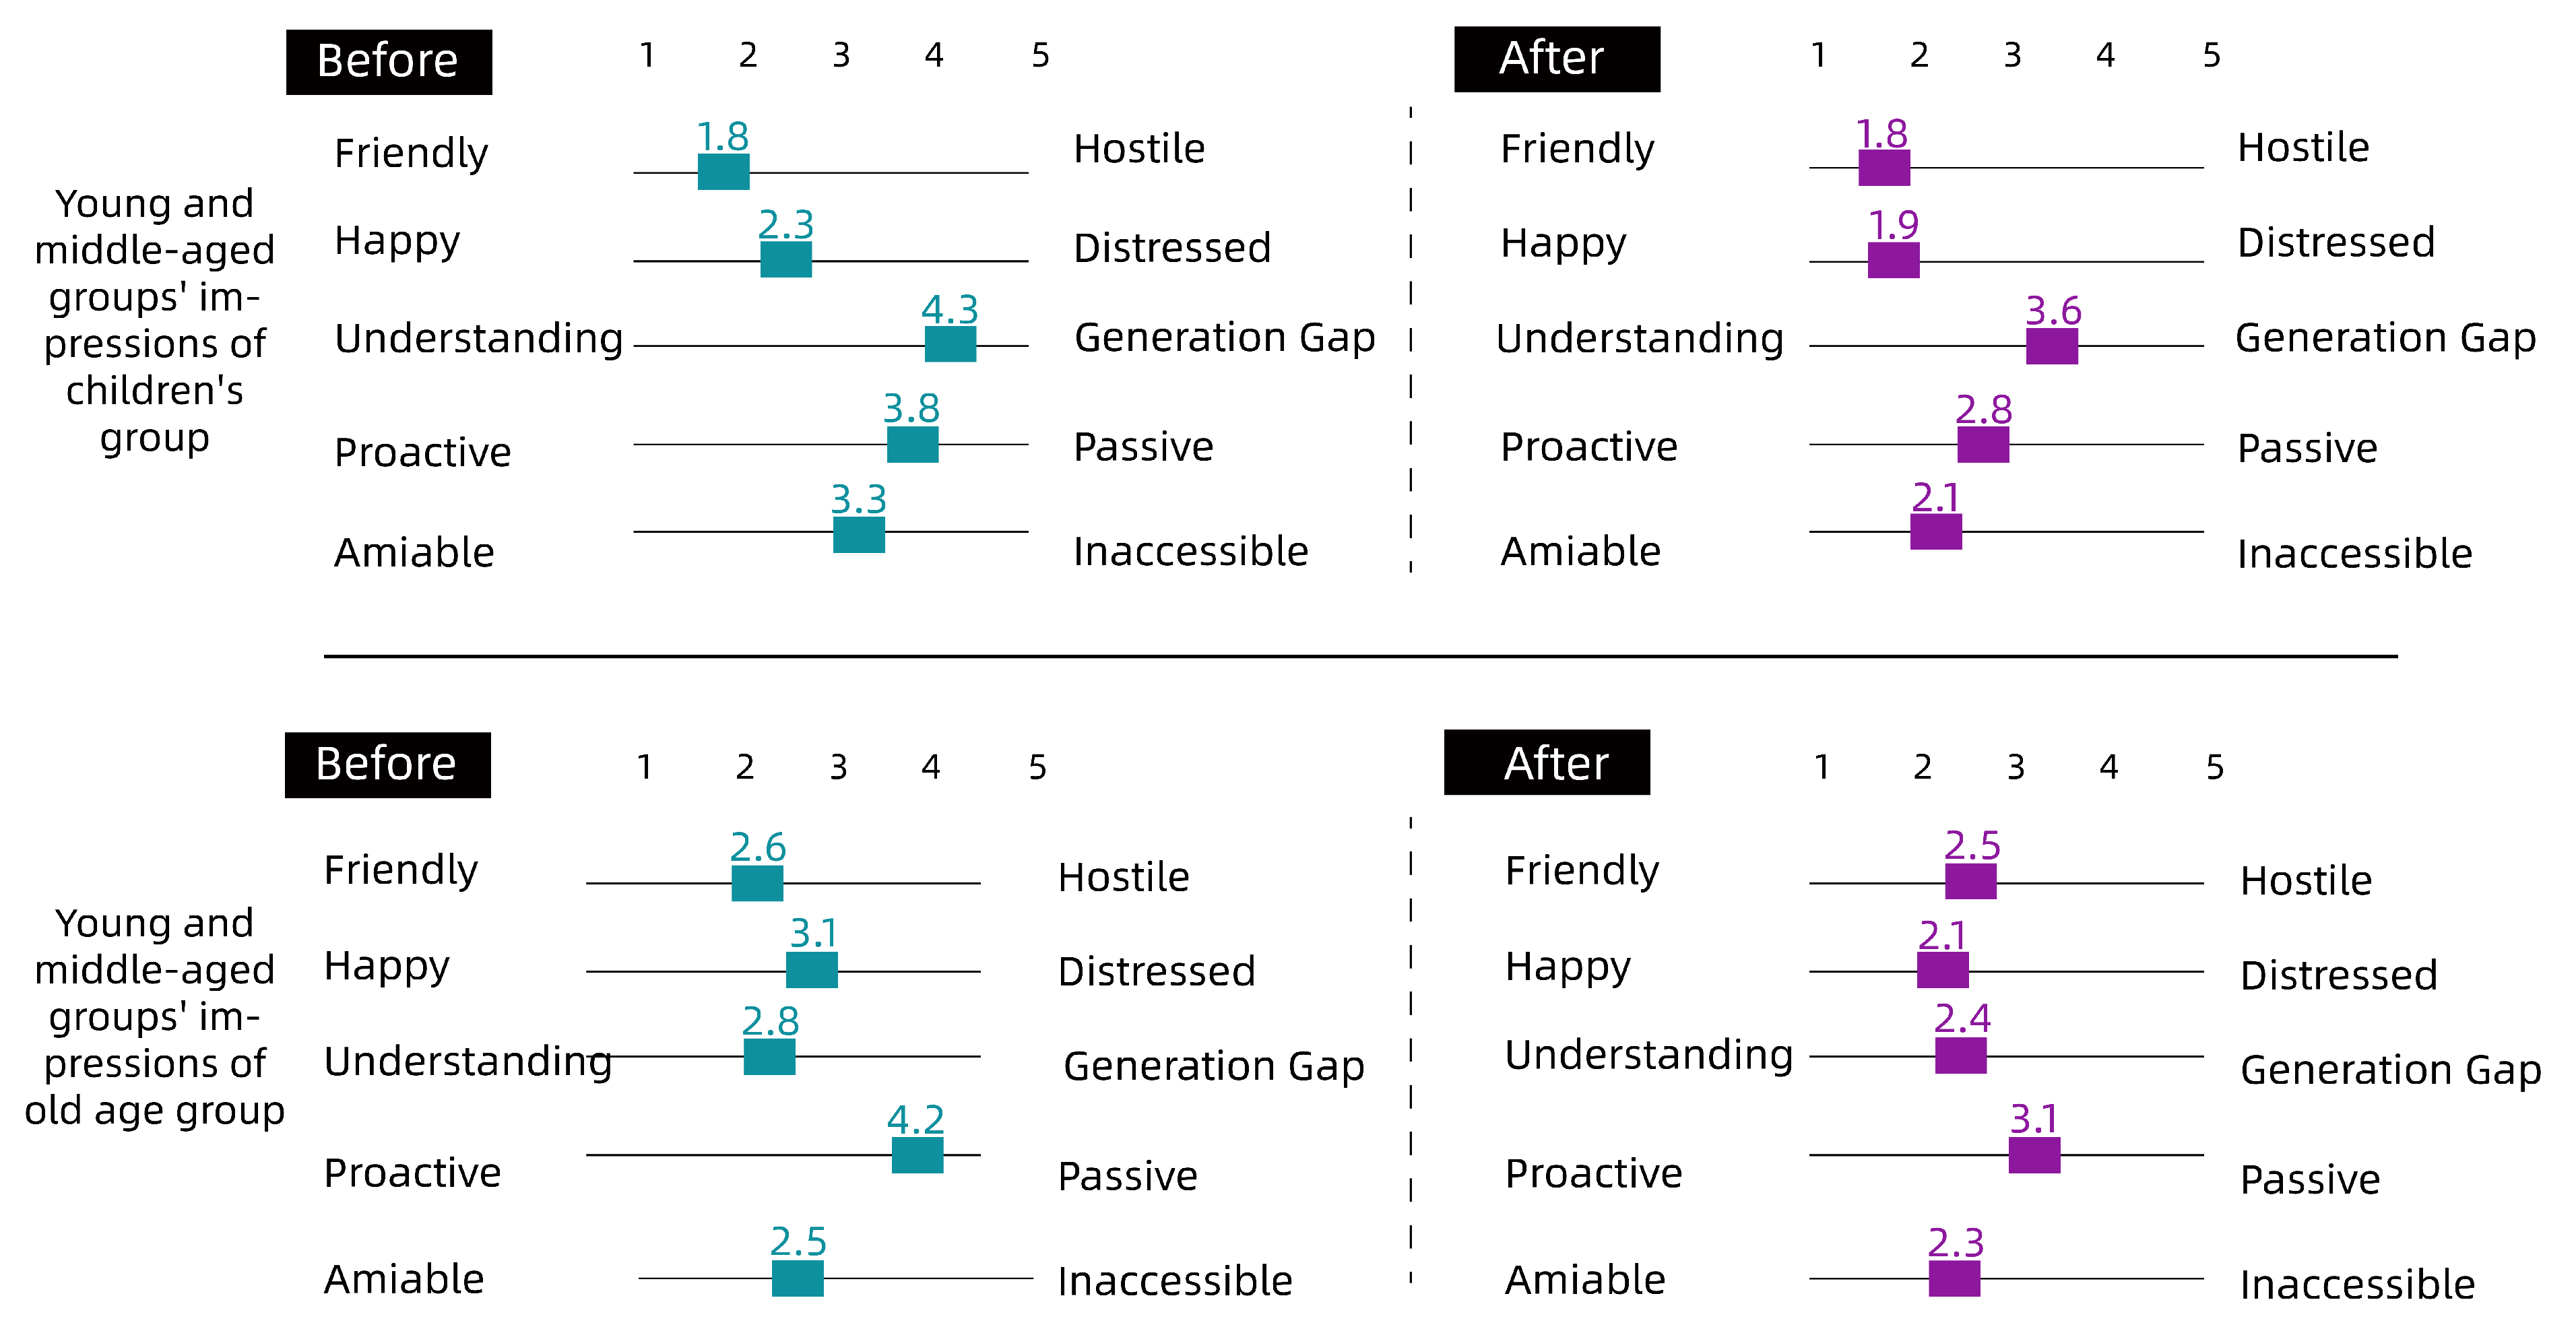Click the teal 1.8 Friendly marker
Image resolution: width=2576 pixels, height=1329 pixels.
pos(723,172)
